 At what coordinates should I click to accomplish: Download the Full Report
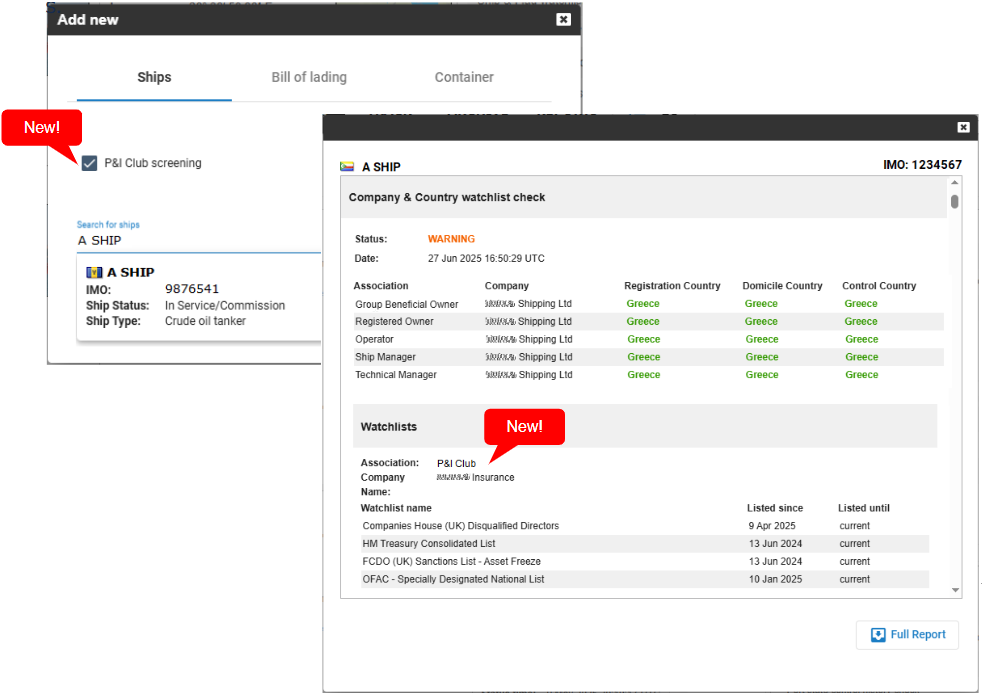907,635
